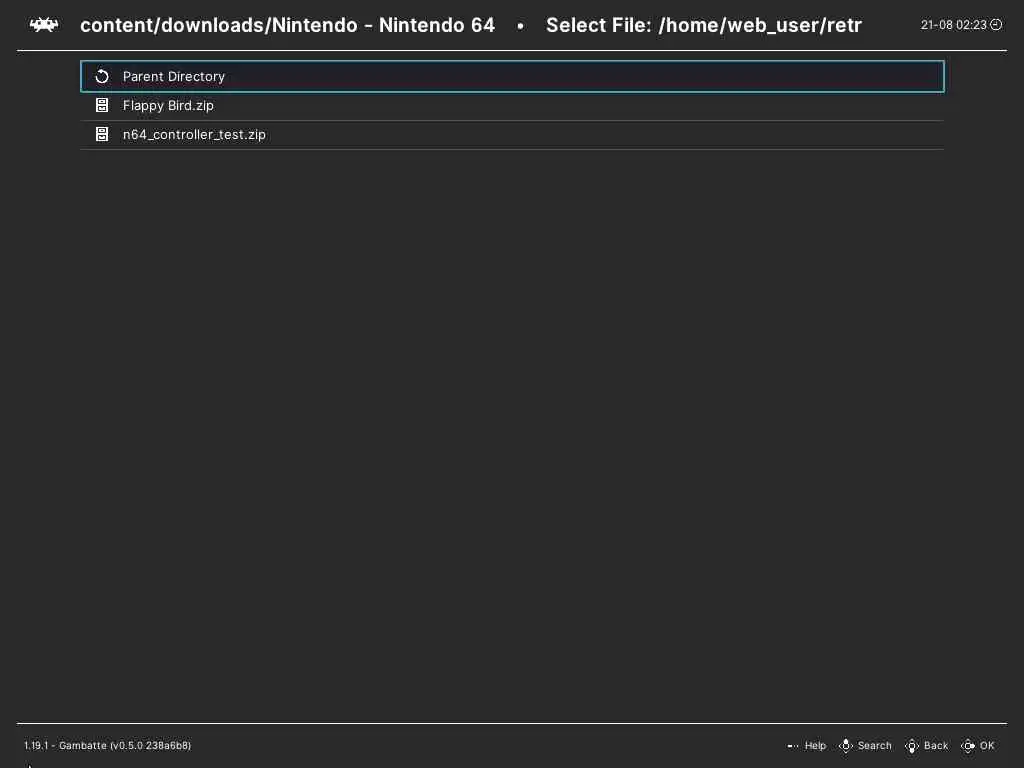Screen dimensions: 1024x768
Task: Click the archive icon beside n64_controller_test.zip
Action: click(102, 134)
